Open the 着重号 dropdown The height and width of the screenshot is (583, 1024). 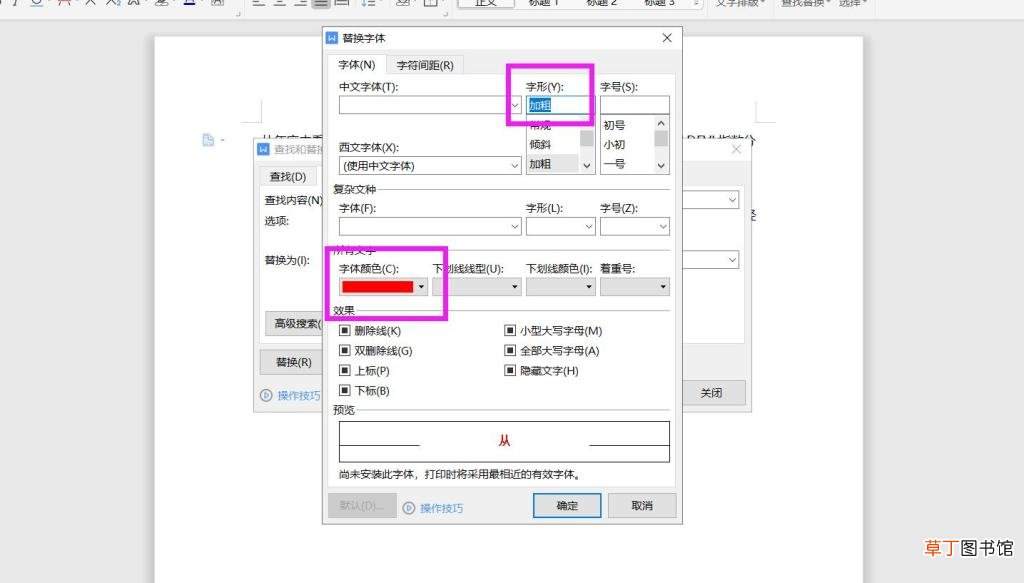(x=634, y=287)
